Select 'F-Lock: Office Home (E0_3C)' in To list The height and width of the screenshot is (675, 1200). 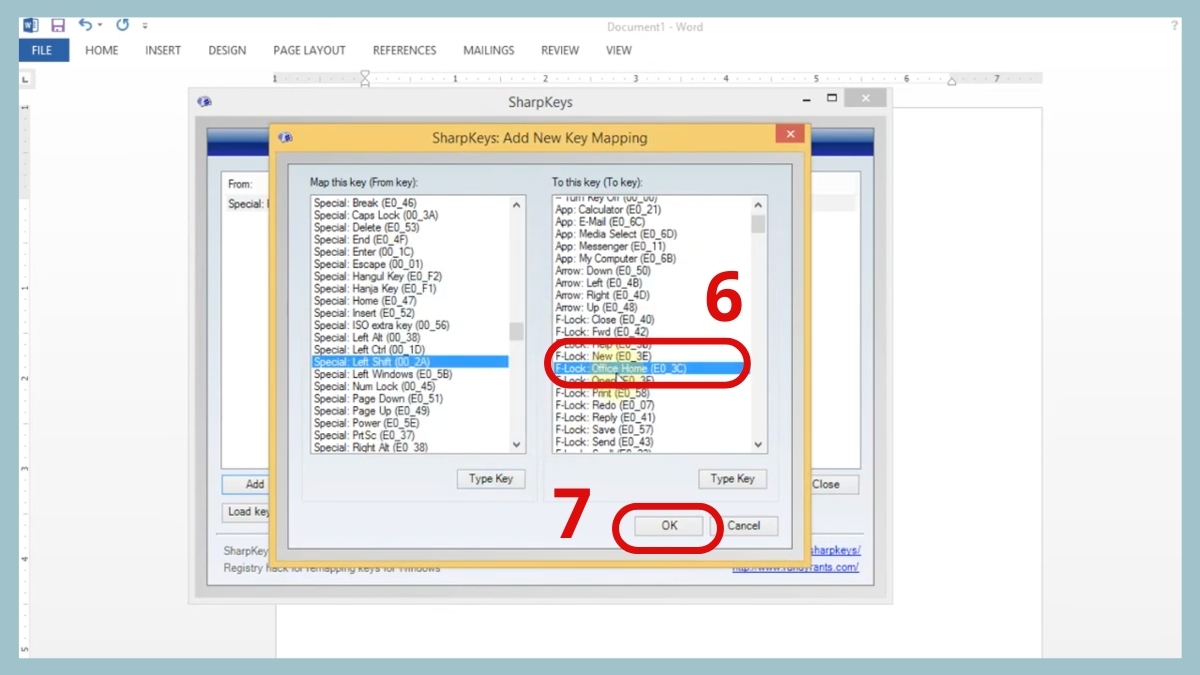pyautogui.click(x=652, y=368)
